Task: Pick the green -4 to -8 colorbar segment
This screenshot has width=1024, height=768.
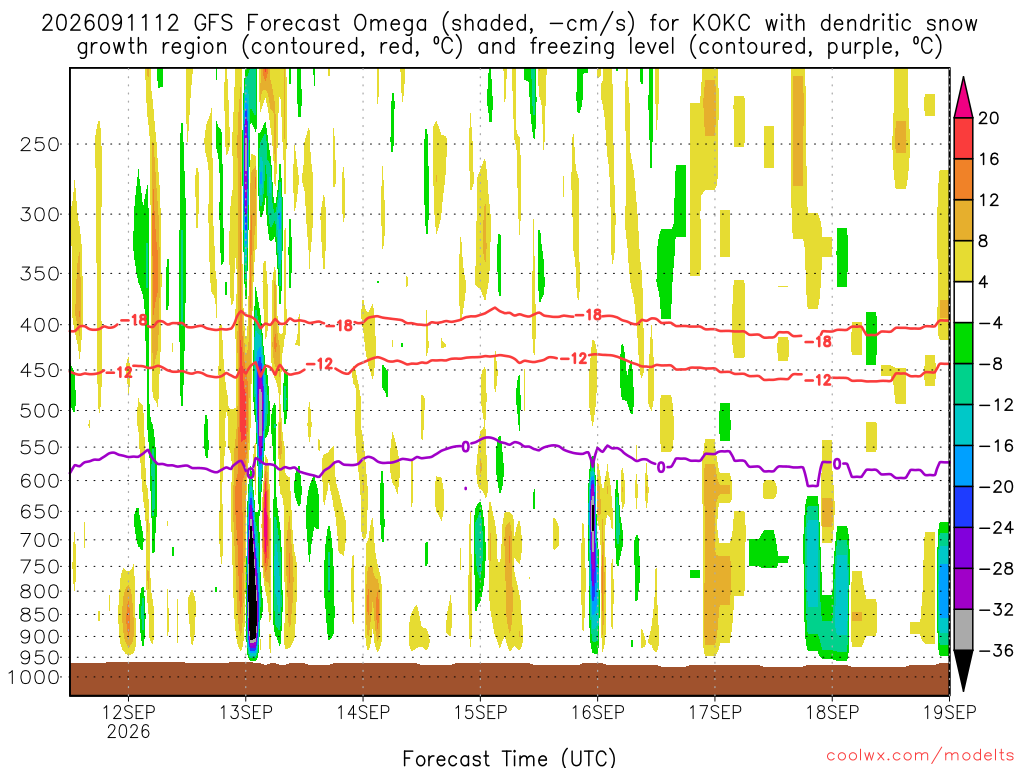Action: [963, 343]
